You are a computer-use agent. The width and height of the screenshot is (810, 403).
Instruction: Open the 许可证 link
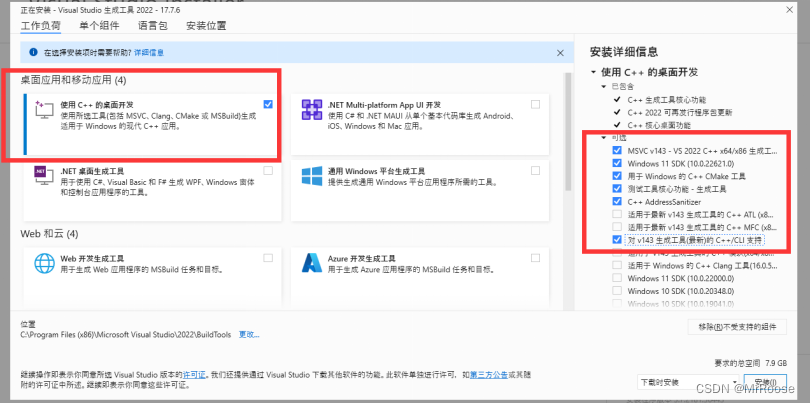195,374
